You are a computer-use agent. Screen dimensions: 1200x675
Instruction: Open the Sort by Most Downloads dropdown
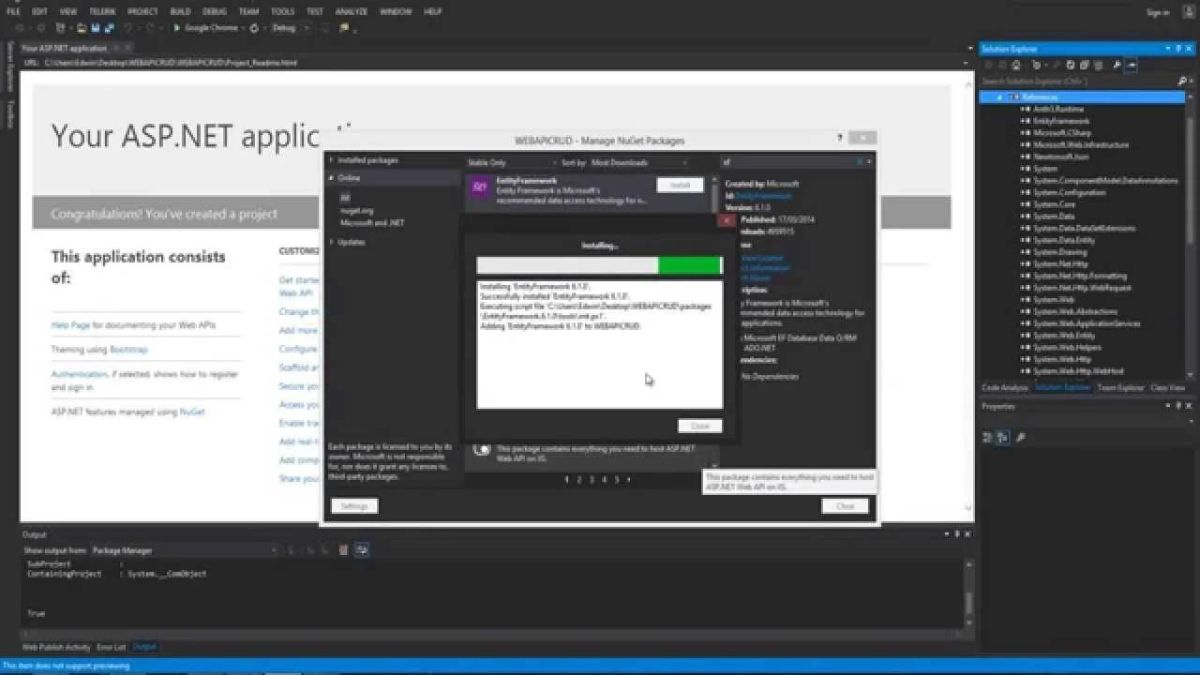[x=638, y=162]
